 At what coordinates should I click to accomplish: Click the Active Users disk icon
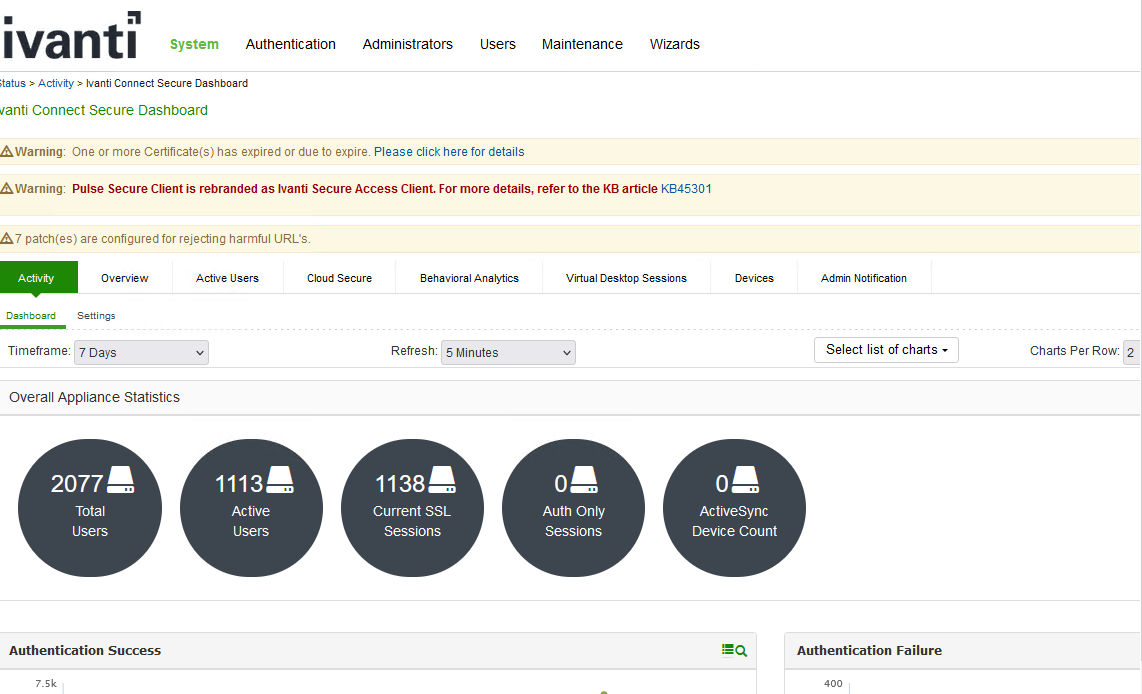pyautogui.click(x=280, y=481)
